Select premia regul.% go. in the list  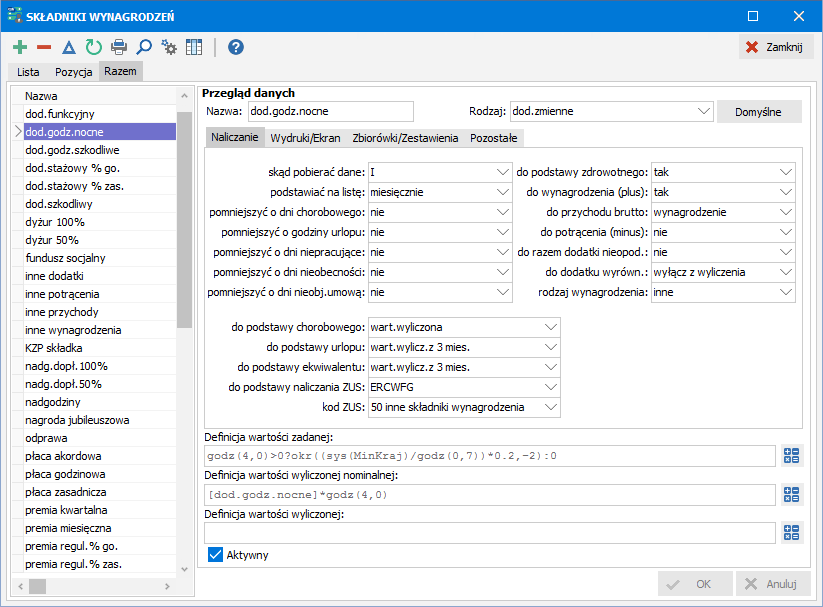pyautogui.click(x=100, y=546)
